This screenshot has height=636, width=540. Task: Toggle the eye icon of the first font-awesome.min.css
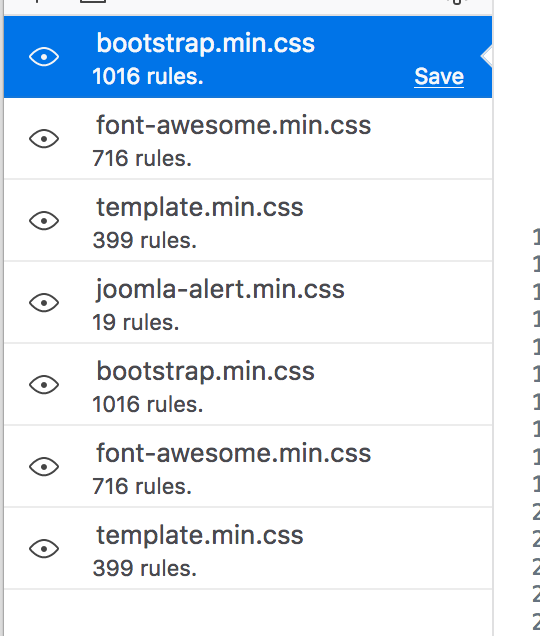(x=44, y=139)
